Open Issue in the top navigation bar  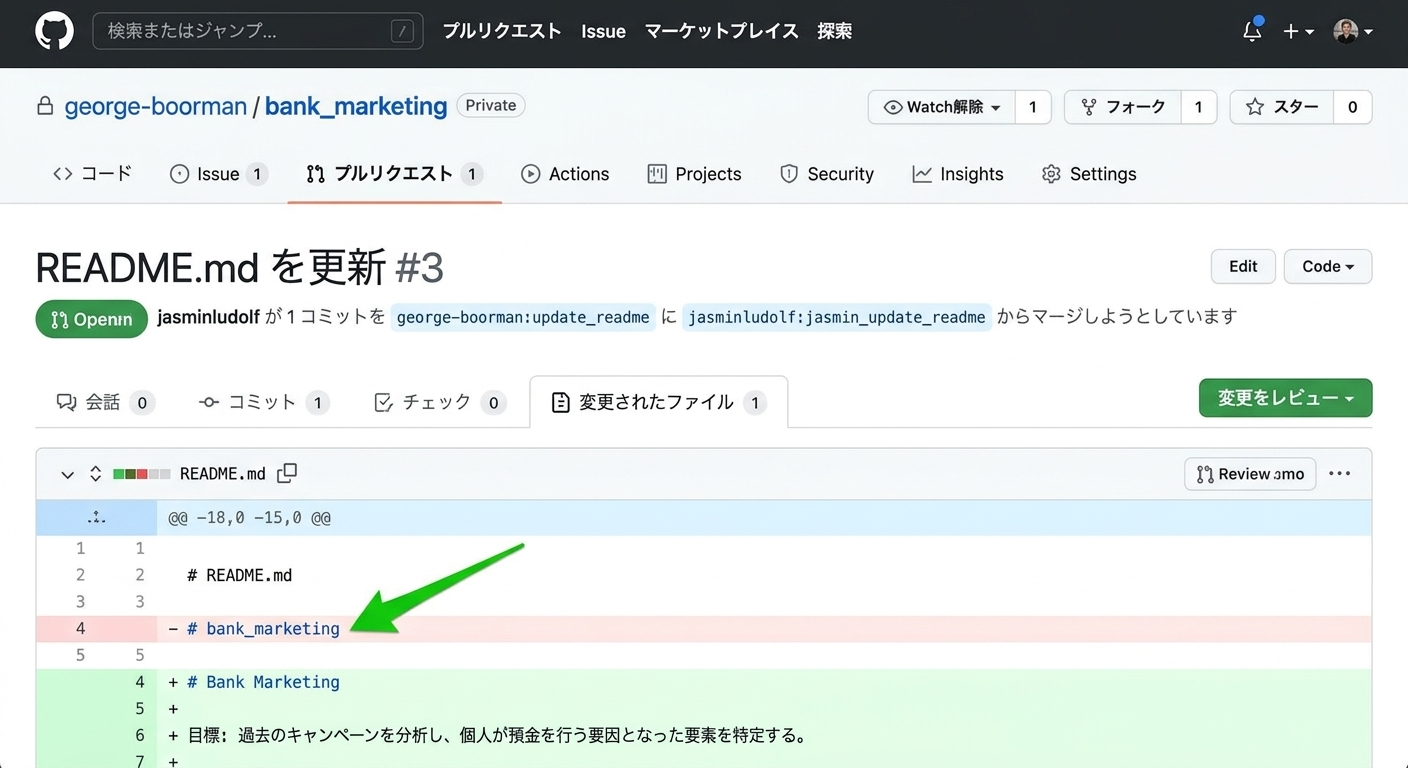[603, 31]
